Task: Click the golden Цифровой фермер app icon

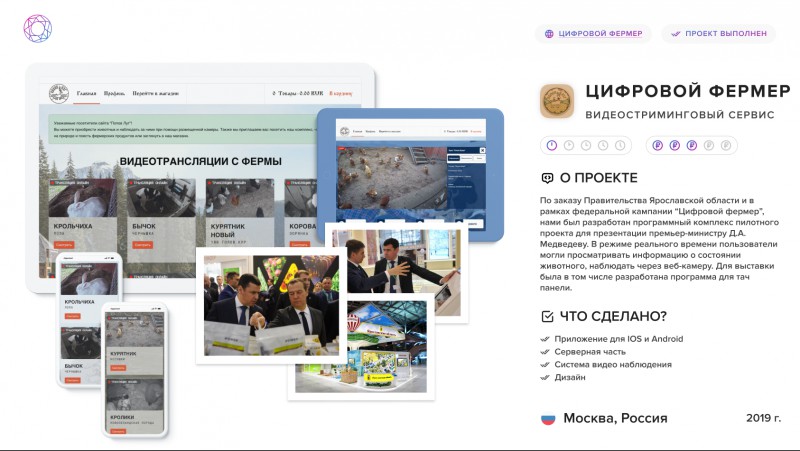Action: click(x=557, y=101)
